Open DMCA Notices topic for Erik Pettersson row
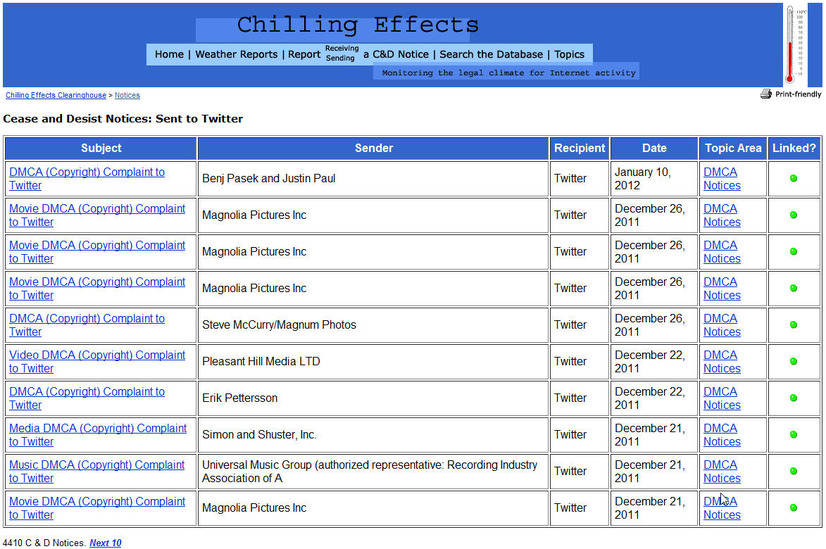The height and width of the screenshot is (549, 826). pos(722,398)
